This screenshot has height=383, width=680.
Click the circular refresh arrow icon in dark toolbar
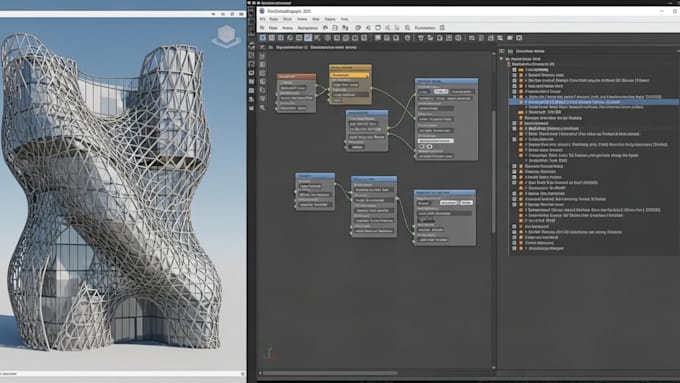408,38
